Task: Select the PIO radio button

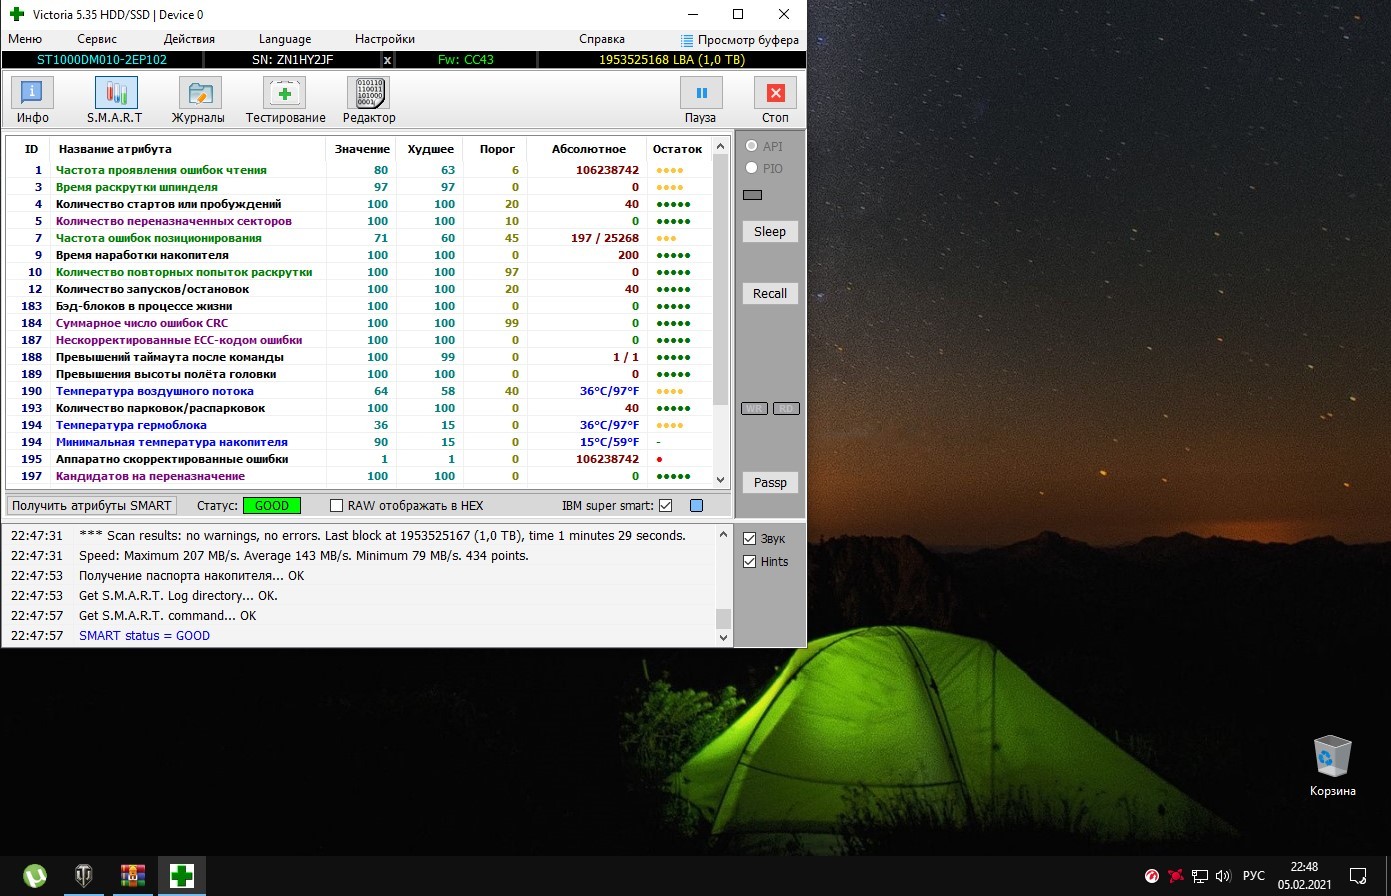Action: point(751,168)
